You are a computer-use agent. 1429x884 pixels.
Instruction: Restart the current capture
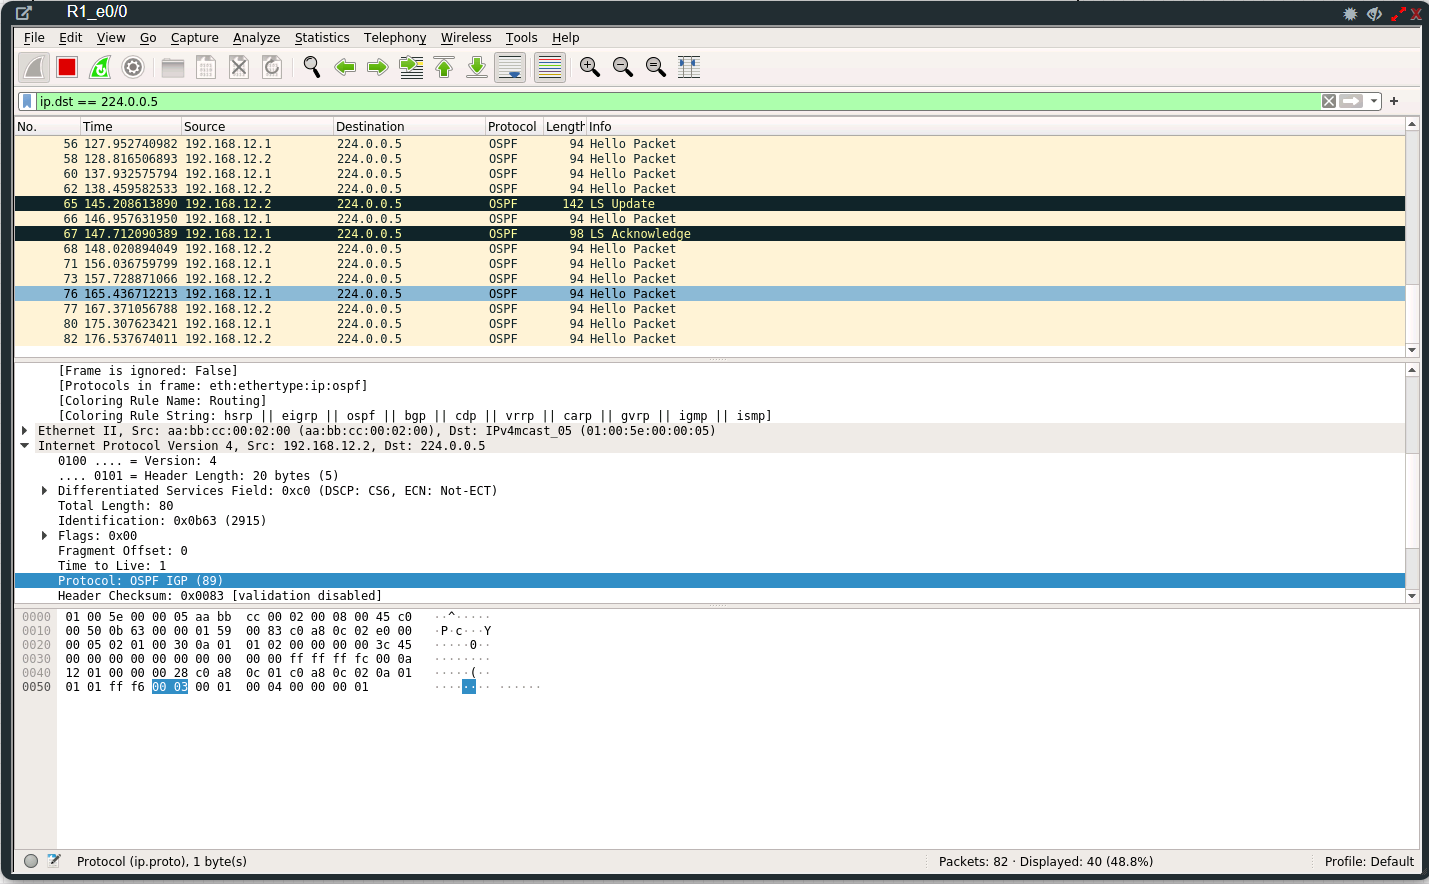pos(100,67)
